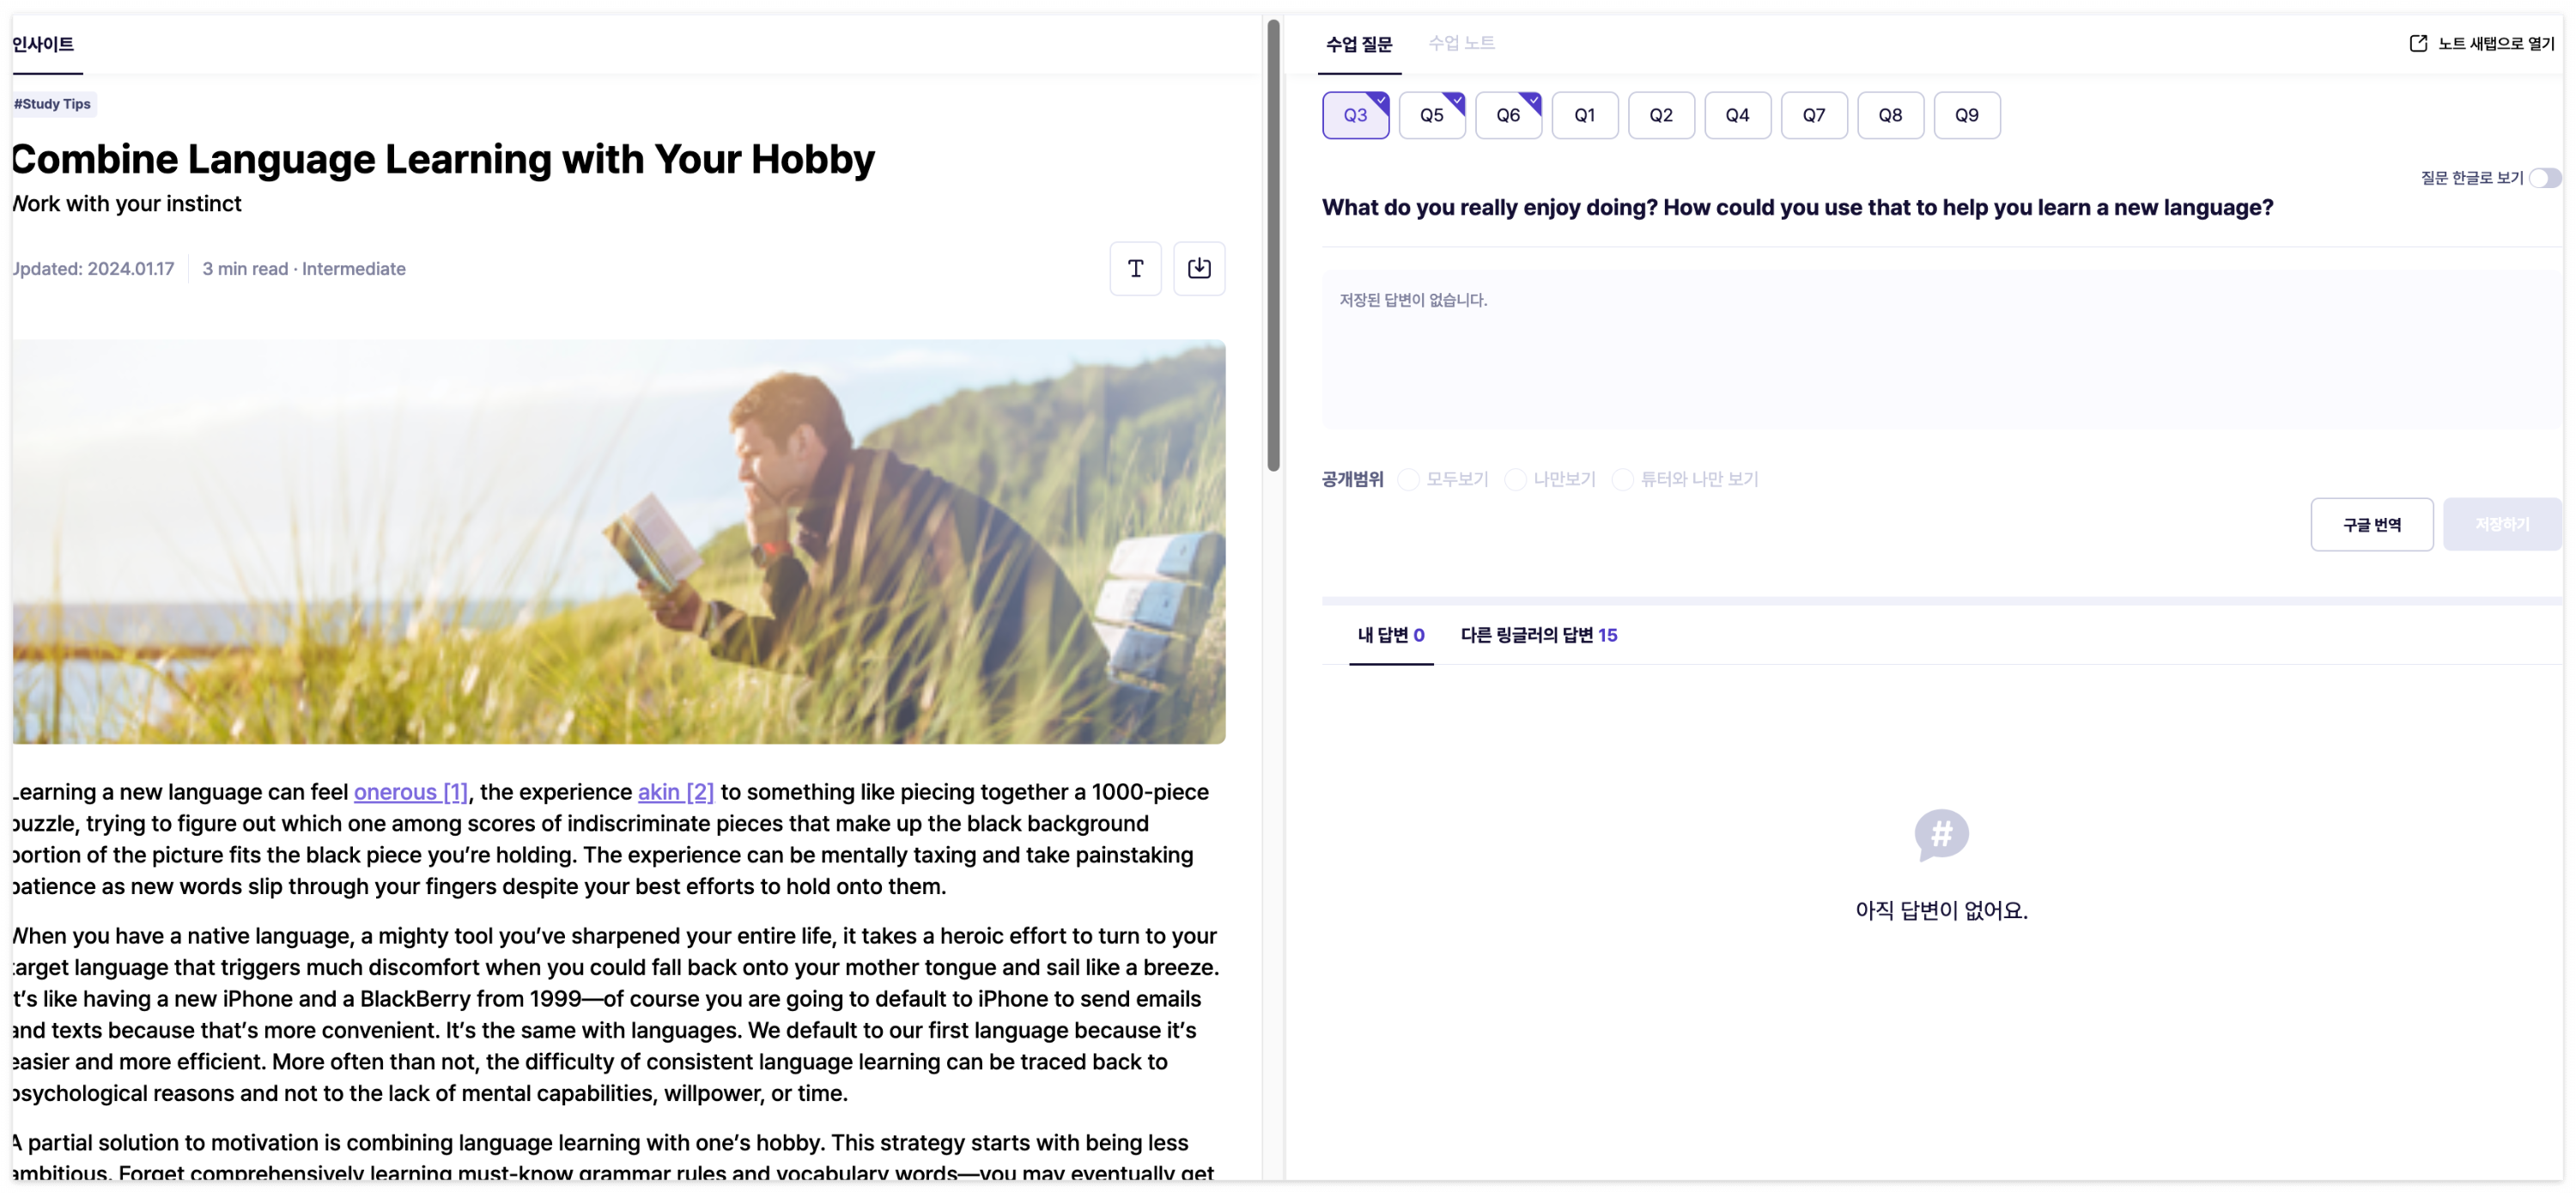Select the 내 답변 tab
Screen dimensions: 2576x1193
tap(1390, 635)
